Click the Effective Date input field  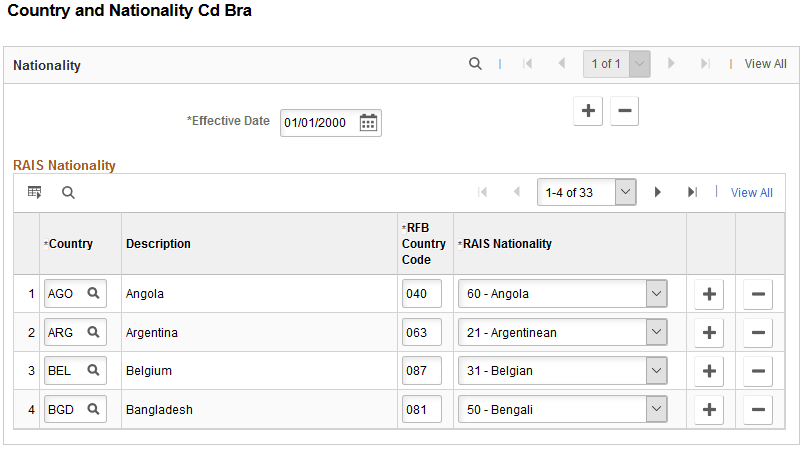[317, 123]
